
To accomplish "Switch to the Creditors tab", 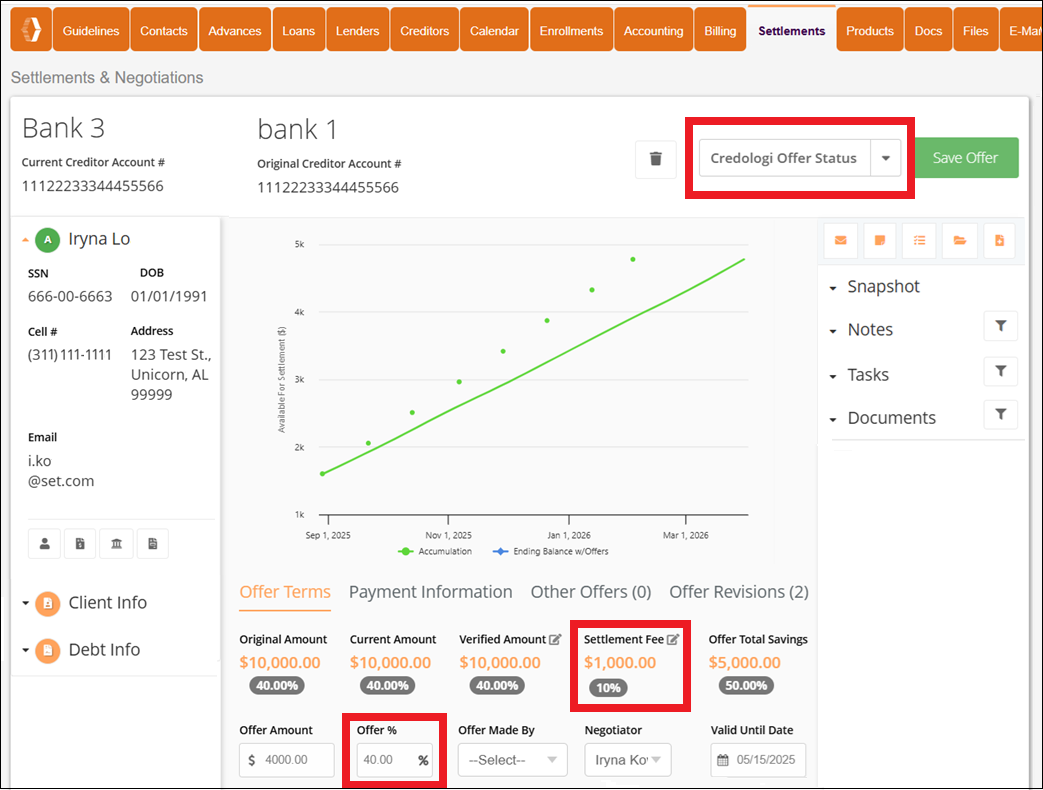I will click(x=424, y=30).
